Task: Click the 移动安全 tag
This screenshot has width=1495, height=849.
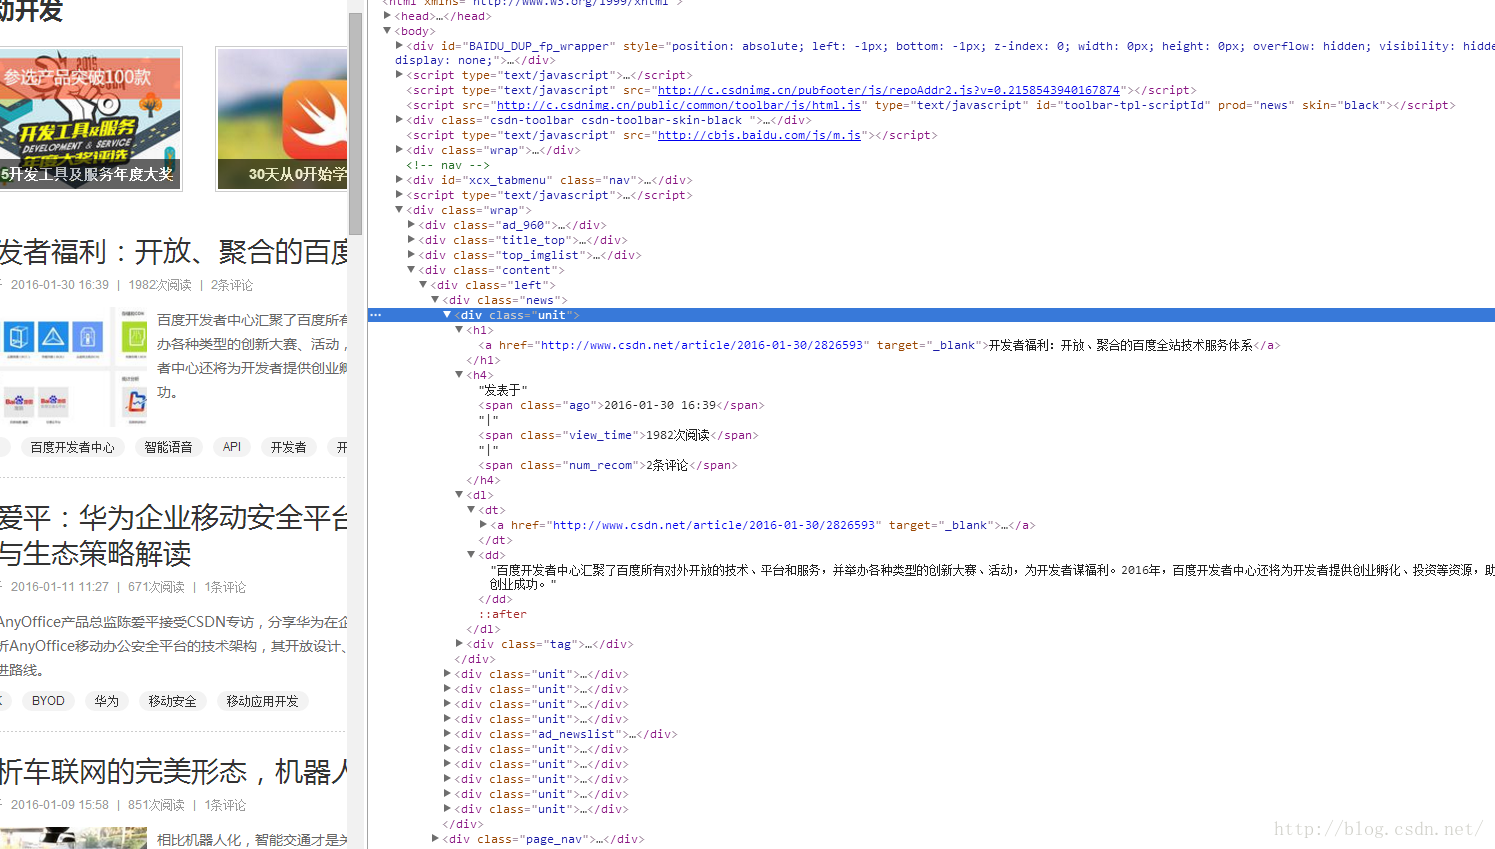Action: coord(172,701)
